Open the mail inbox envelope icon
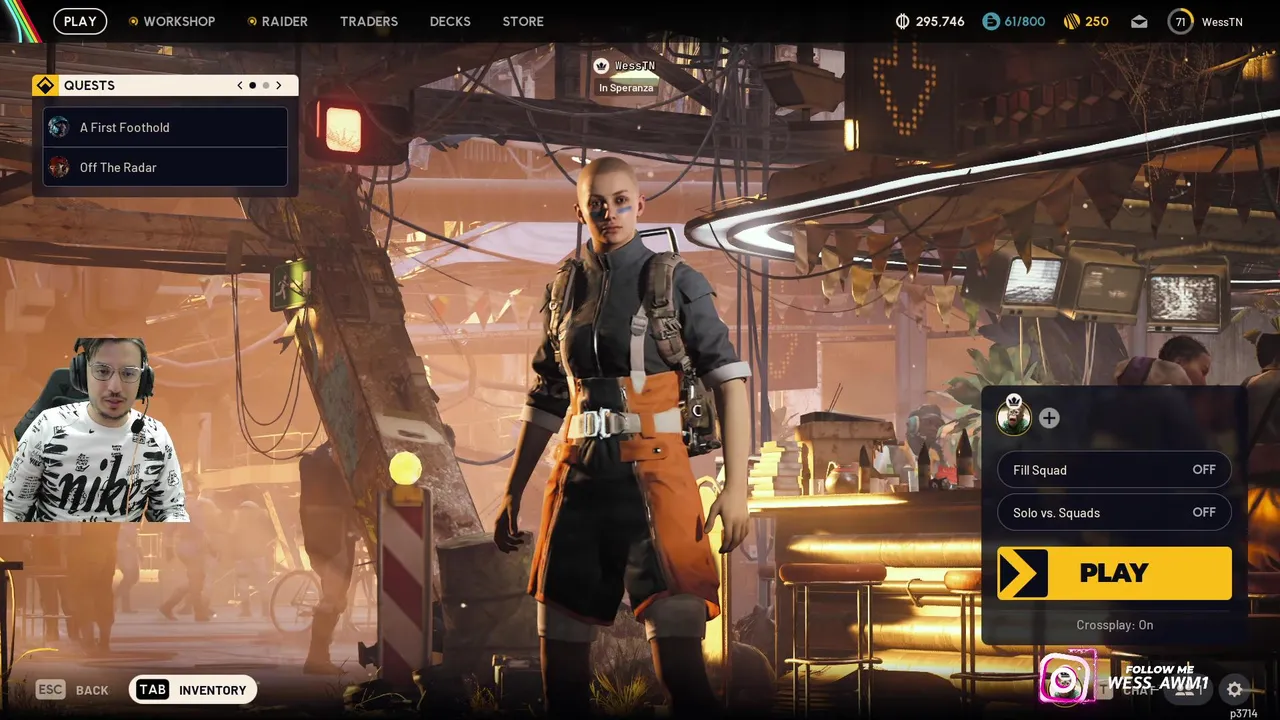This screenshot has width=1280, height=720. [1139, 21]
